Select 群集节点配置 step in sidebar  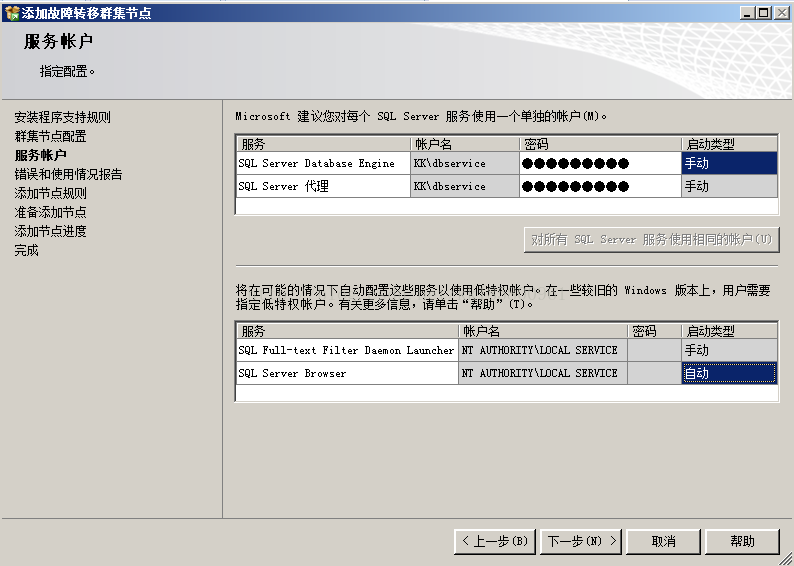51,136
